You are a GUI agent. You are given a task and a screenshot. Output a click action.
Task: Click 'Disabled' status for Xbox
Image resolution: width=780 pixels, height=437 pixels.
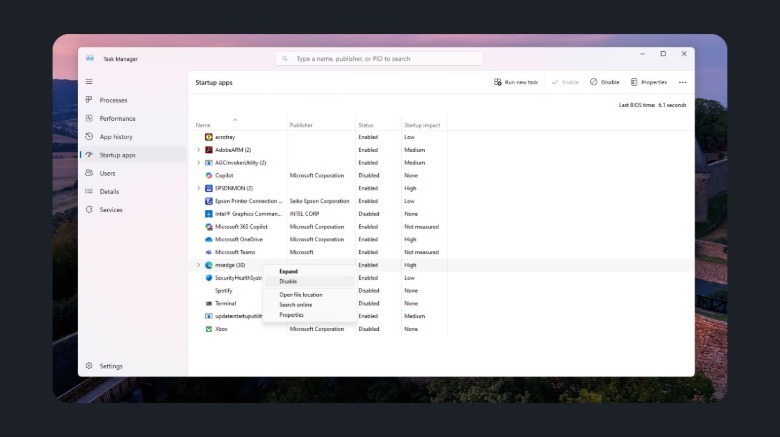(369, 329)
